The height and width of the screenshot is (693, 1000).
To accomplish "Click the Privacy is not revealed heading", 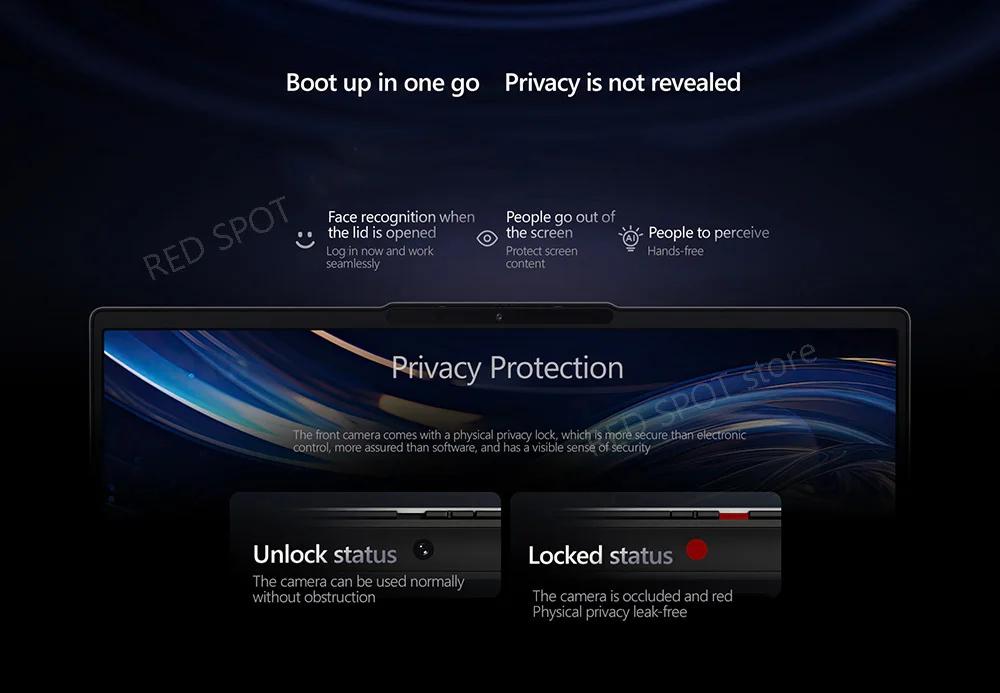I will [x=622, y=83].
